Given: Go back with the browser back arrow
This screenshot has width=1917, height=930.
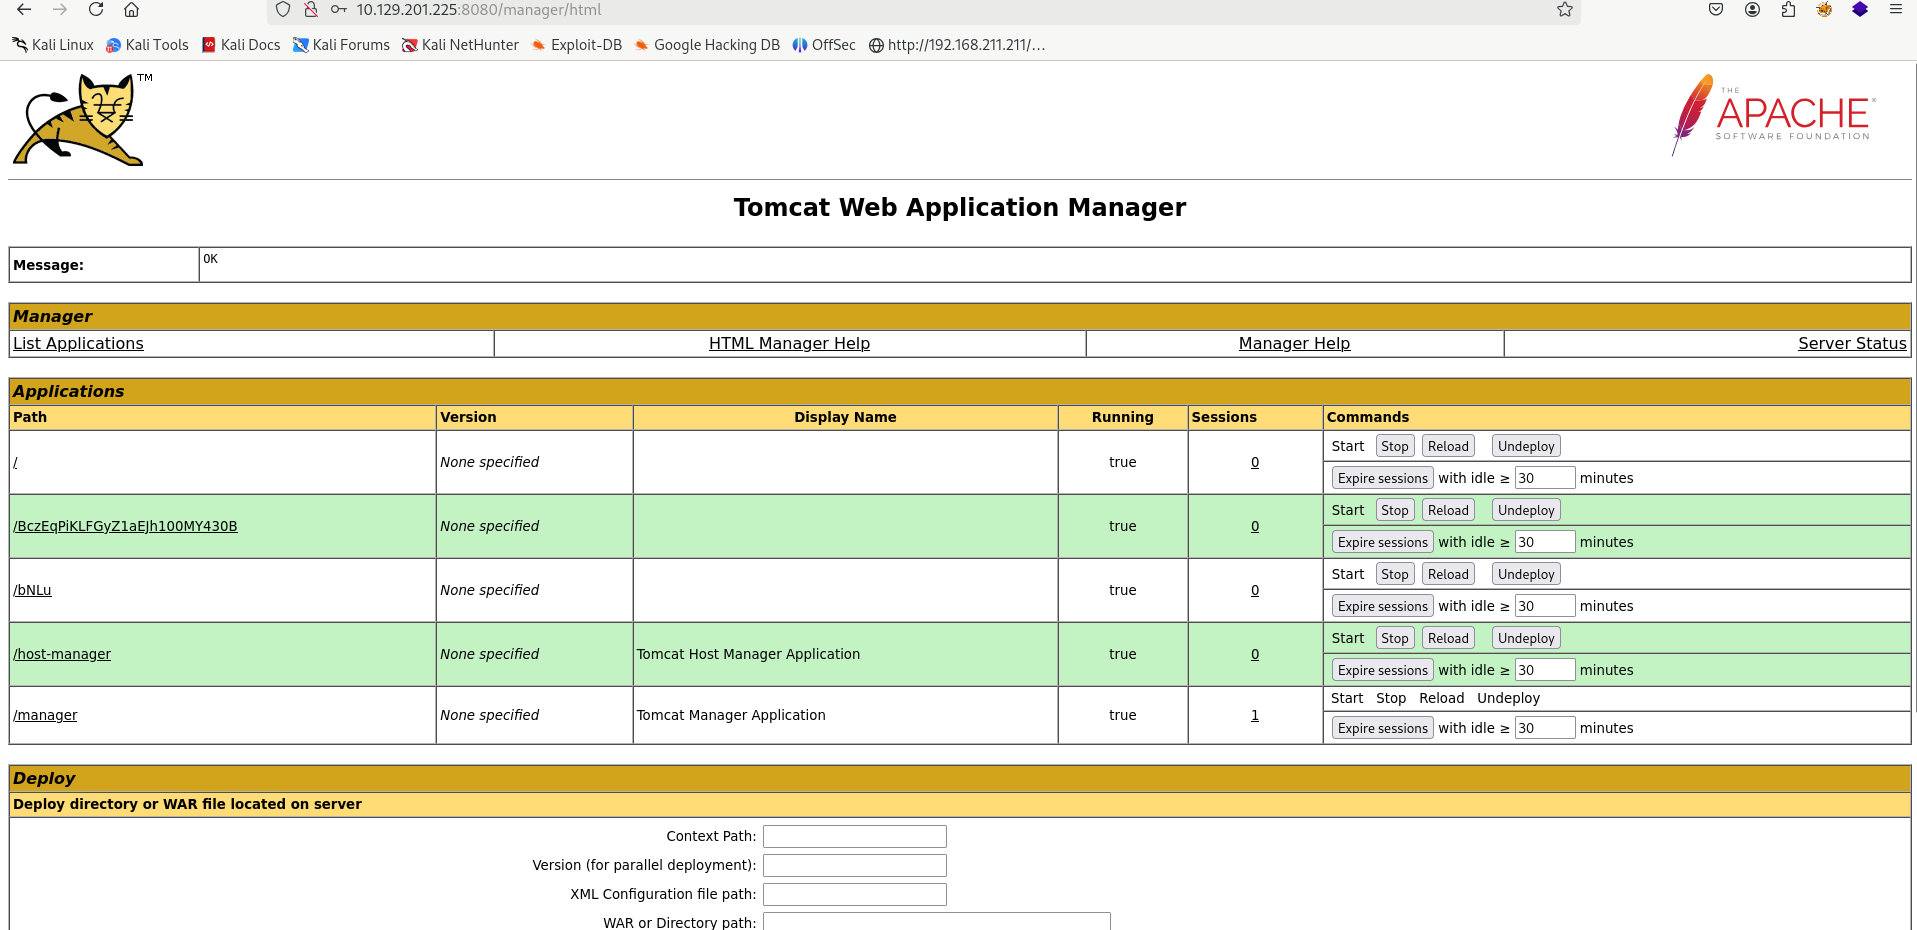Looking at the screenshot, I should (x=24, y=10).
